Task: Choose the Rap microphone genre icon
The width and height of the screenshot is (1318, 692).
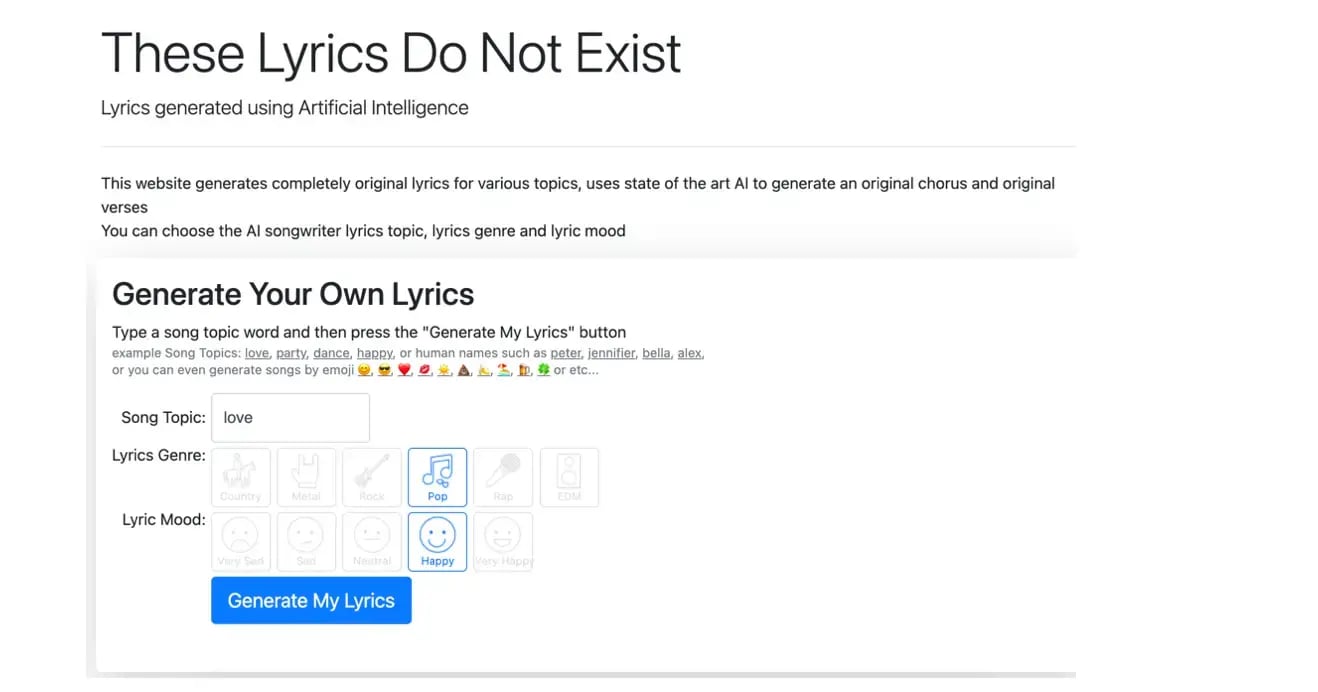Action: [x=503, y=477]
